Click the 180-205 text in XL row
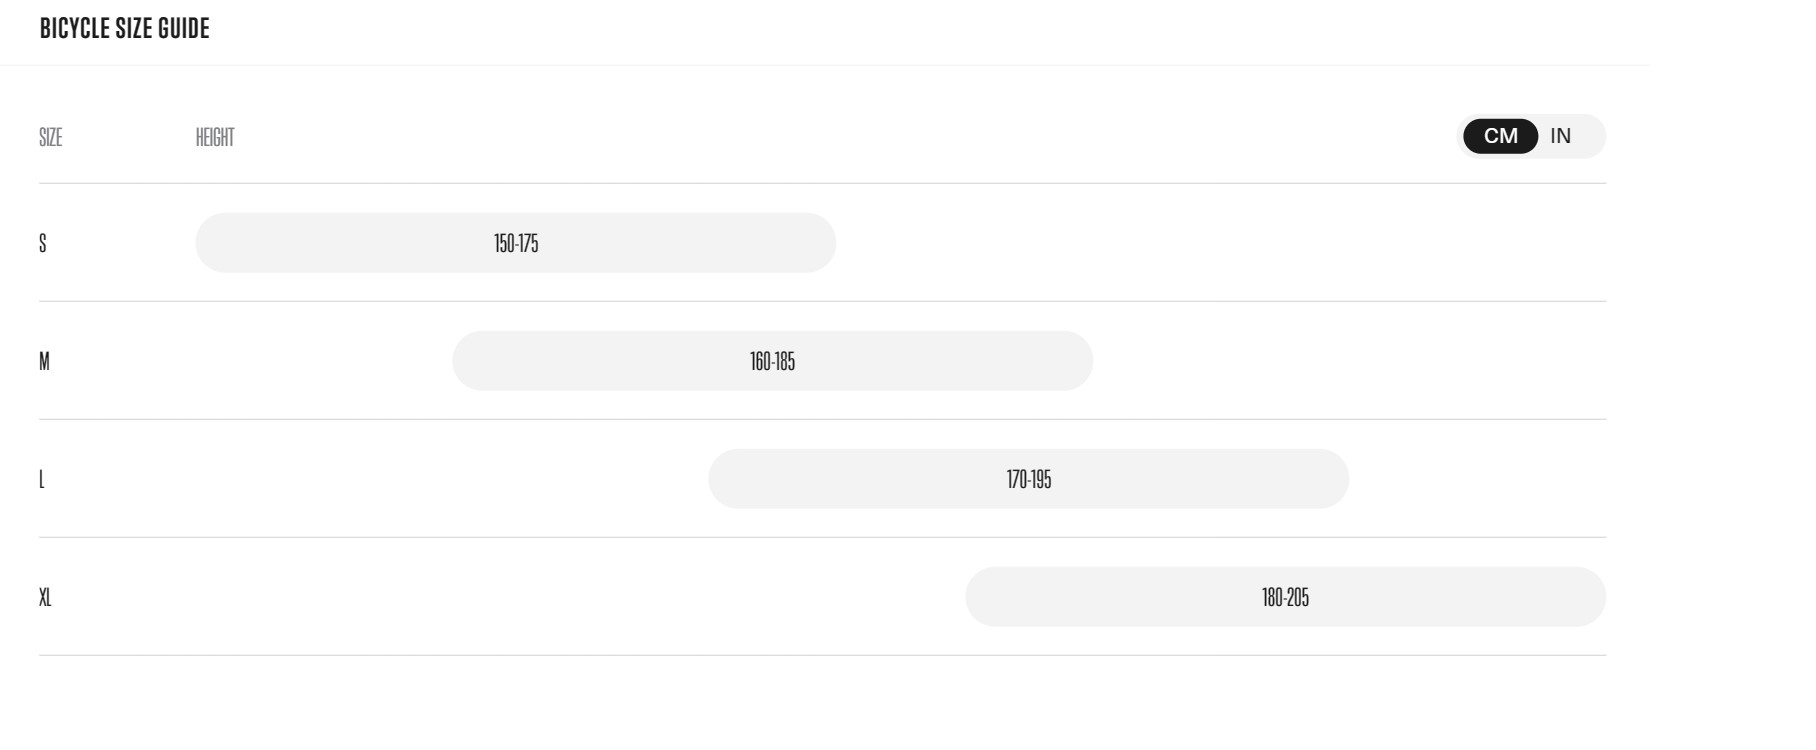The height and width of the screenshot is (750, 1816). click(x=1285, y=597)
